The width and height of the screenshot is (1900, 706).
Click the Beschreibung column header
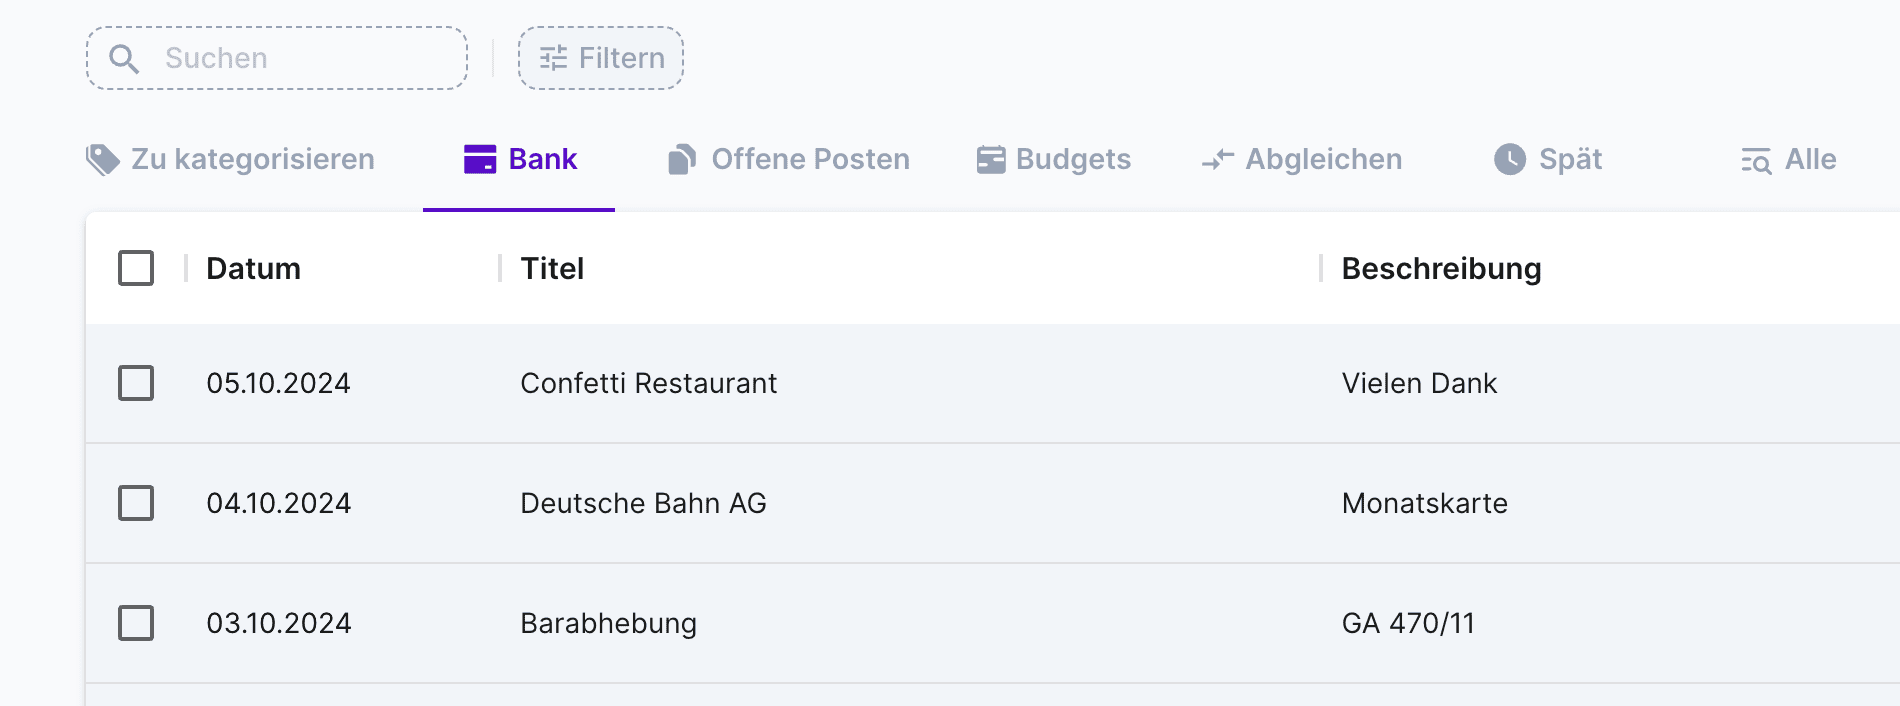(x=1441, y=269)
